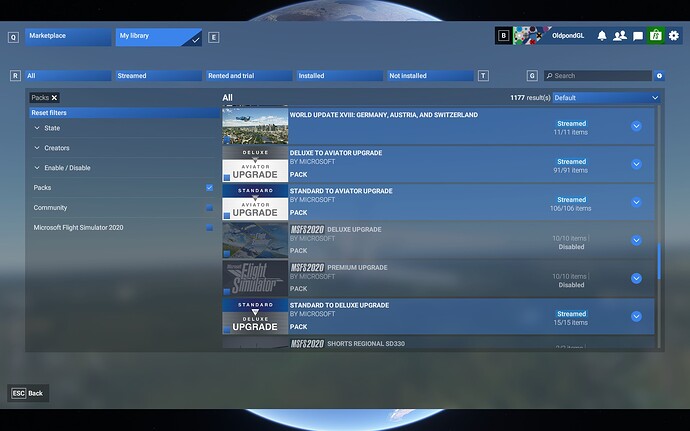Toggle the Packs filter checkbox
This screenshot has height=431, width=690.
pyautogui.click(x=209, y=188)
